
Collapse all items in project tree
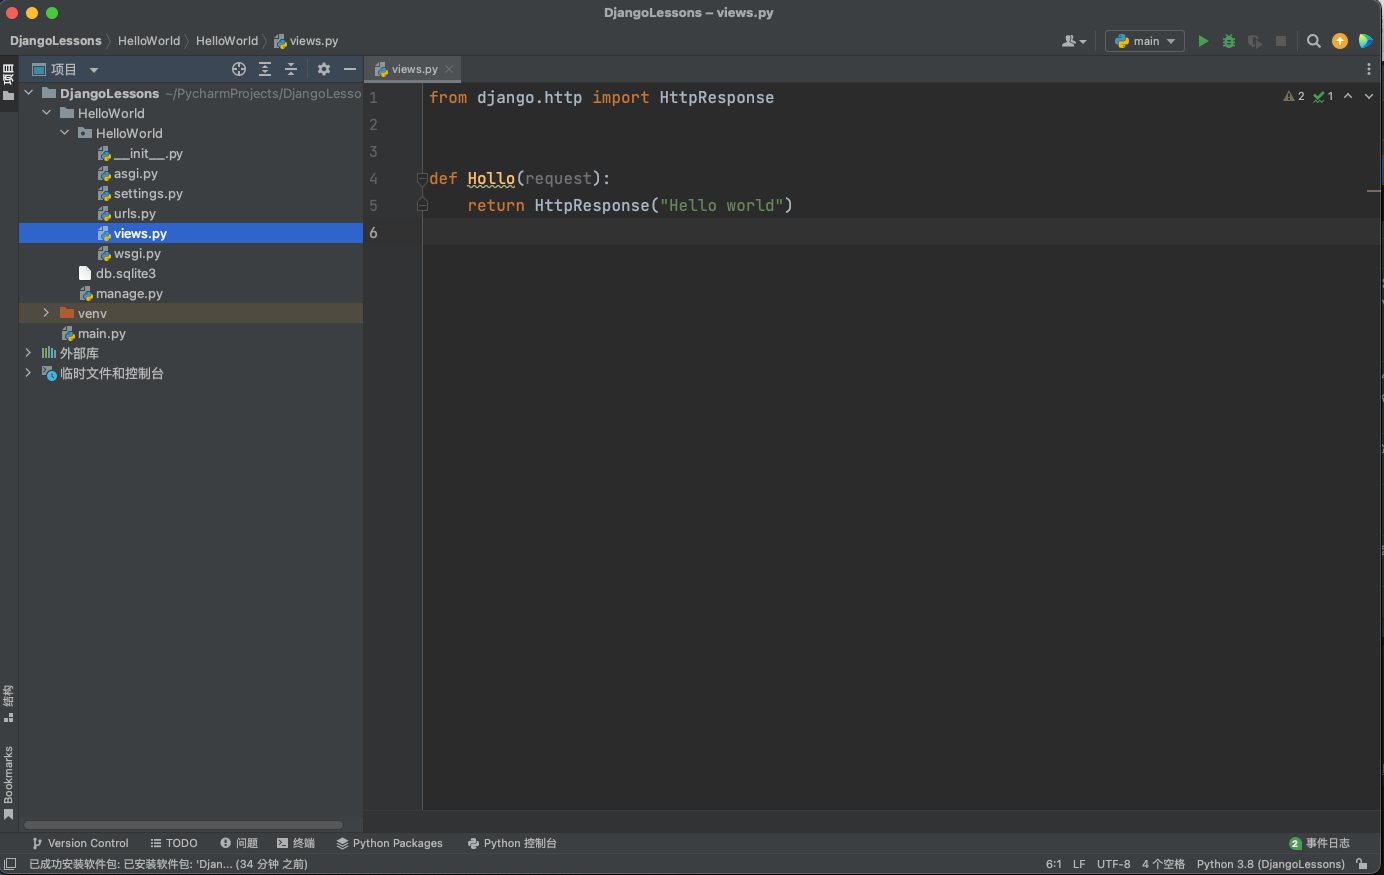291,69
